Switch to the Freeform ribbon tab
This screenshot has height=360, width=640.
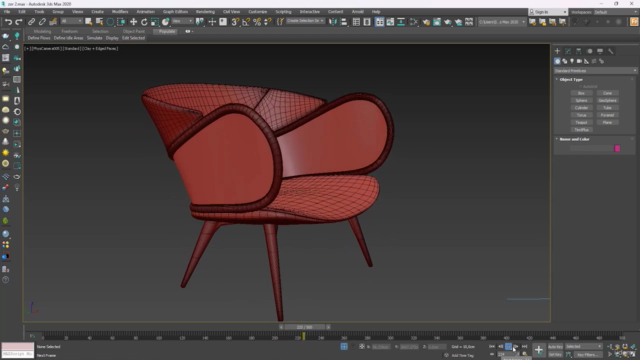(x=69, y=31)
